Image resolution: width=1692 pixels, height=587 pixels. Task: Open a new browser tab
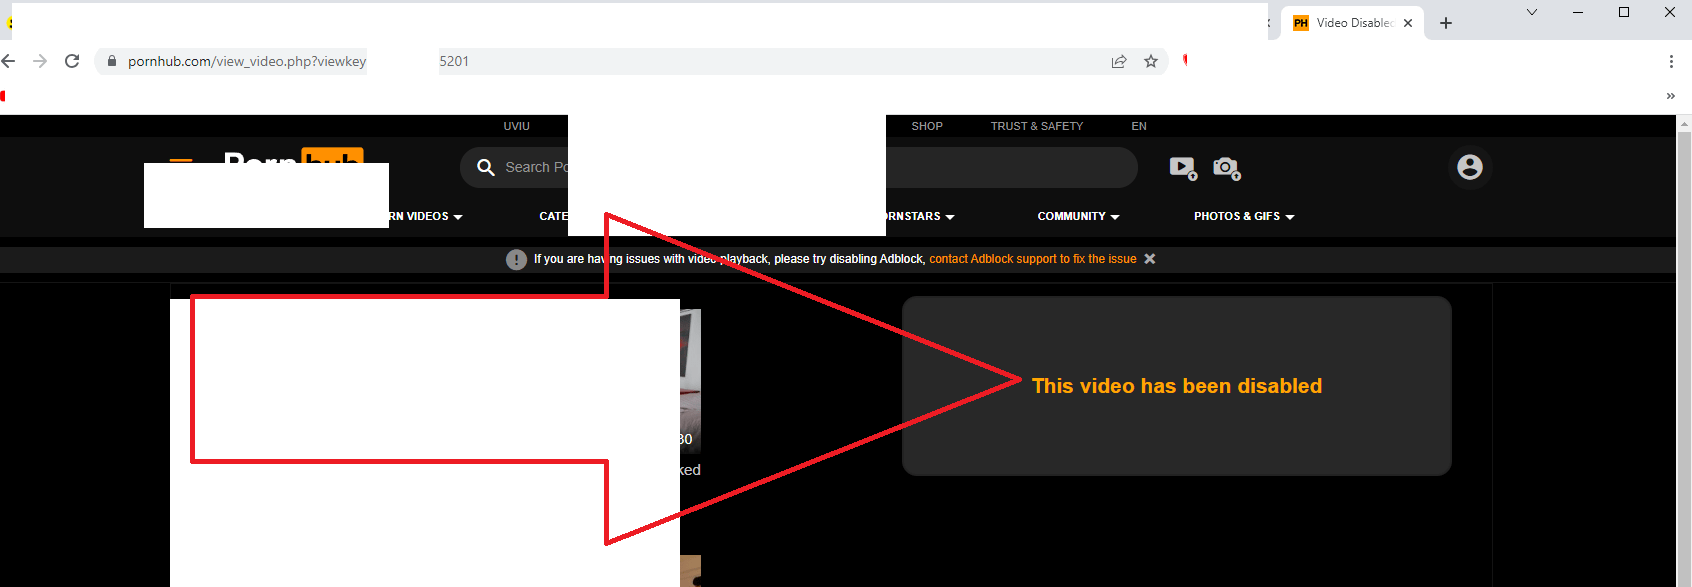click(x=1446, y=23)
